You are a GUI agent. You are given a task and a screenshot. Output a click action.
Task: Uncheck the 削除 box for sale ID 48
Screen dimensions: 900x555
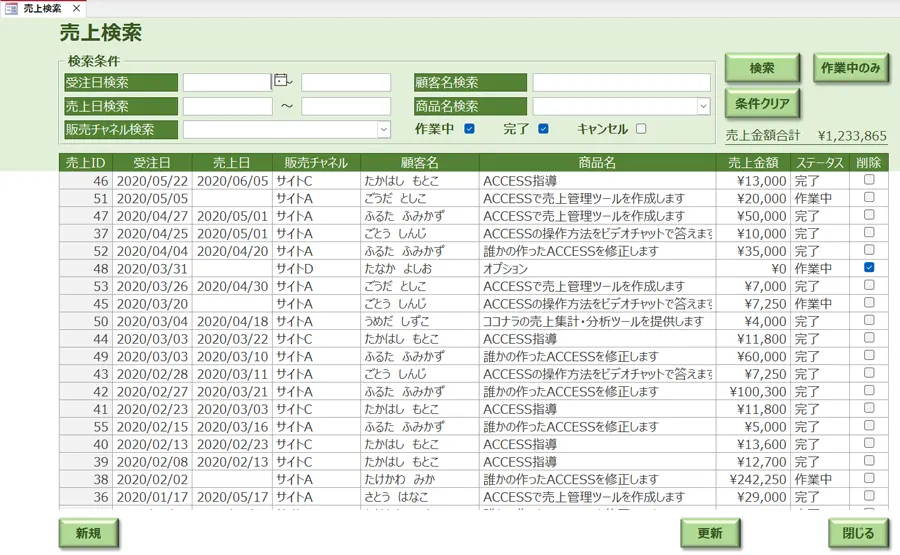pyautogui.click(x=869, y=268)
